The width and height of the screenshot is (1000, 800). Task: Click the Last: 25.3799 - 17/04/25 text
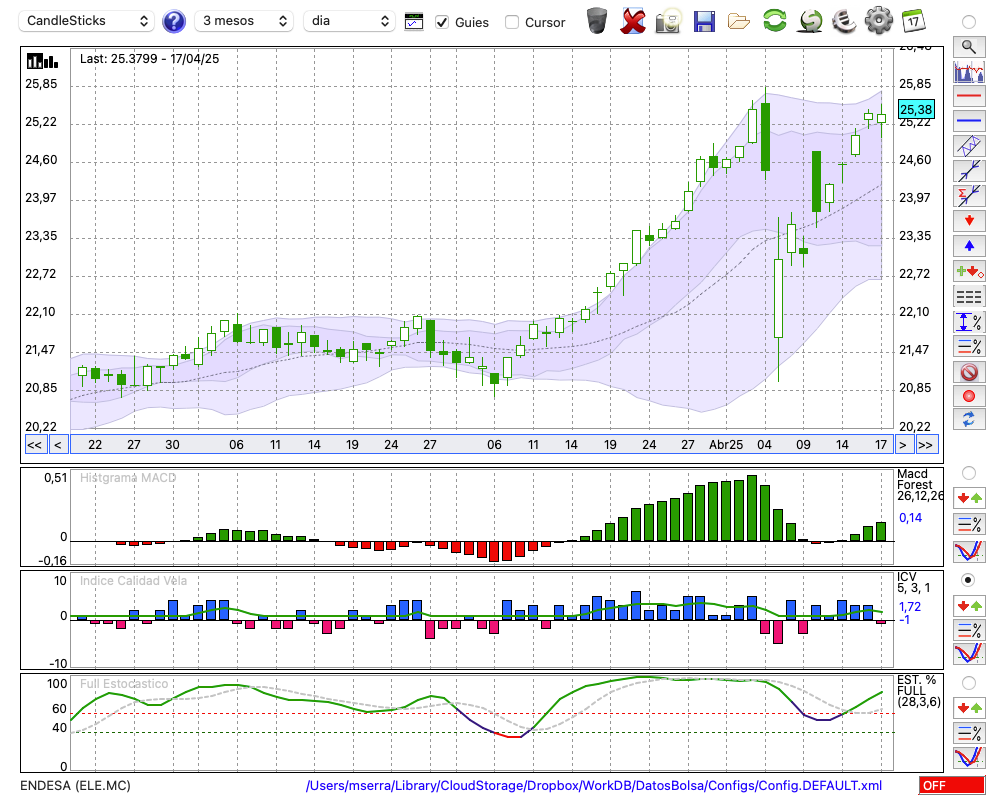[x=149, y=59]
